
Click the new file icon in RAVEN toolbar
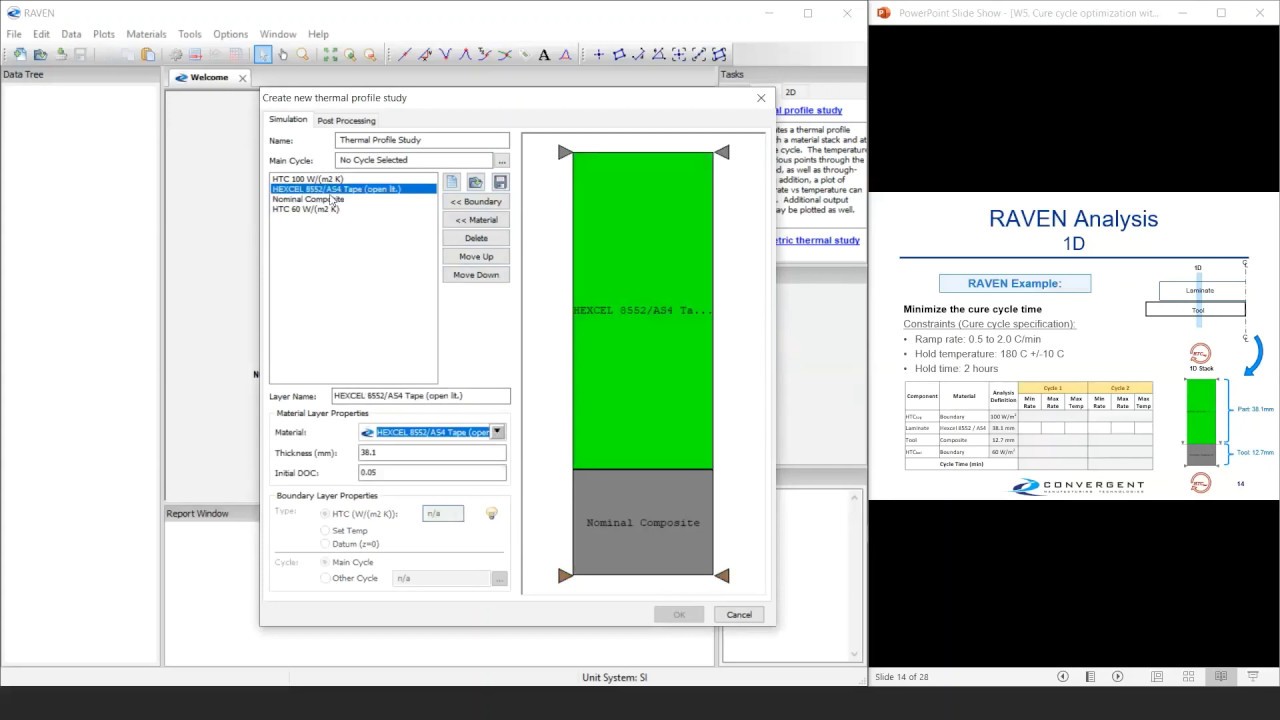pyautogui.click(x=20, y=55)
